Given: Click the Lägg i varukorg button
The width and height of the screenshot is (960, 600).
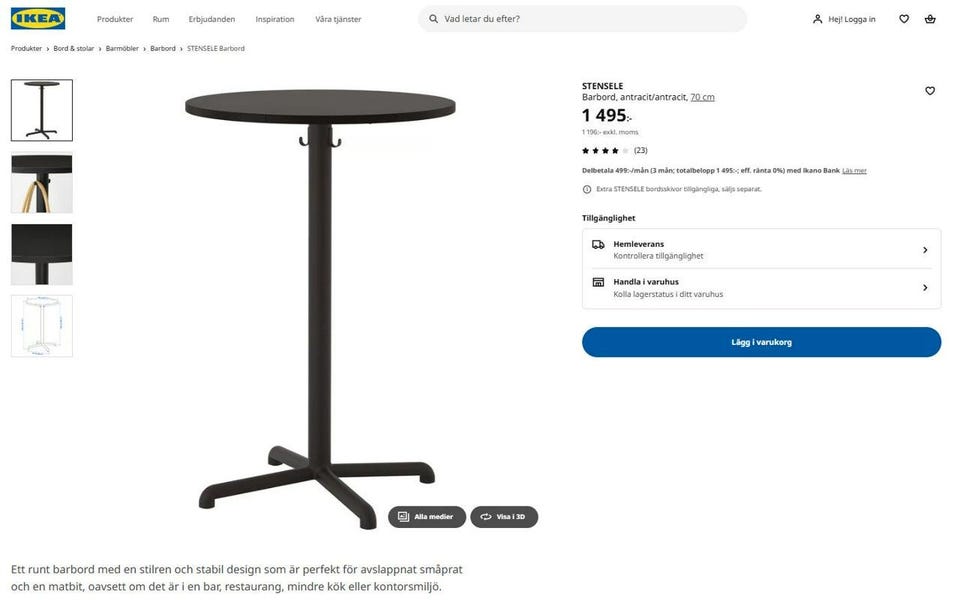Looking at the screenshot, I should [761, 342].
